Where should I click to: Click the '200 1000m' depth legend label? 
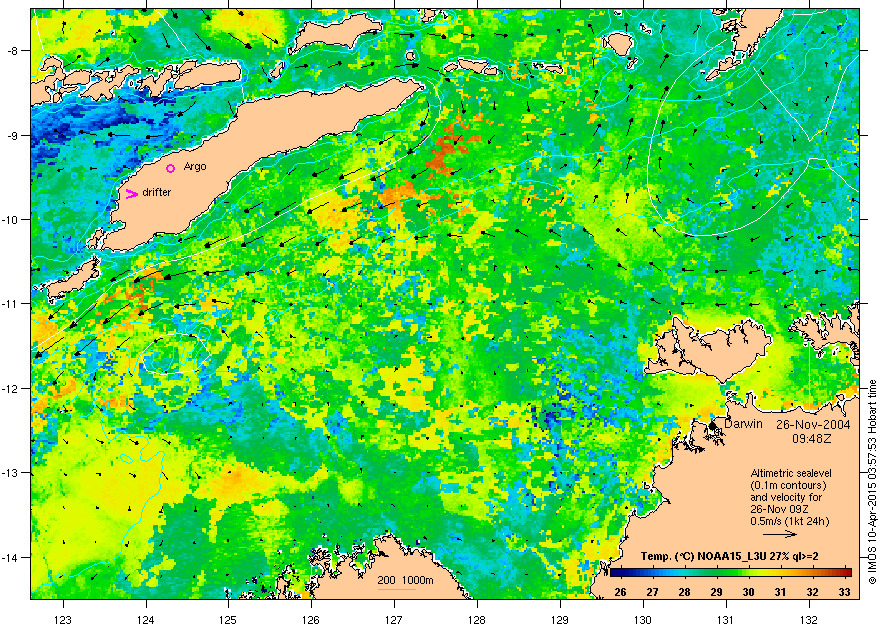405,580
